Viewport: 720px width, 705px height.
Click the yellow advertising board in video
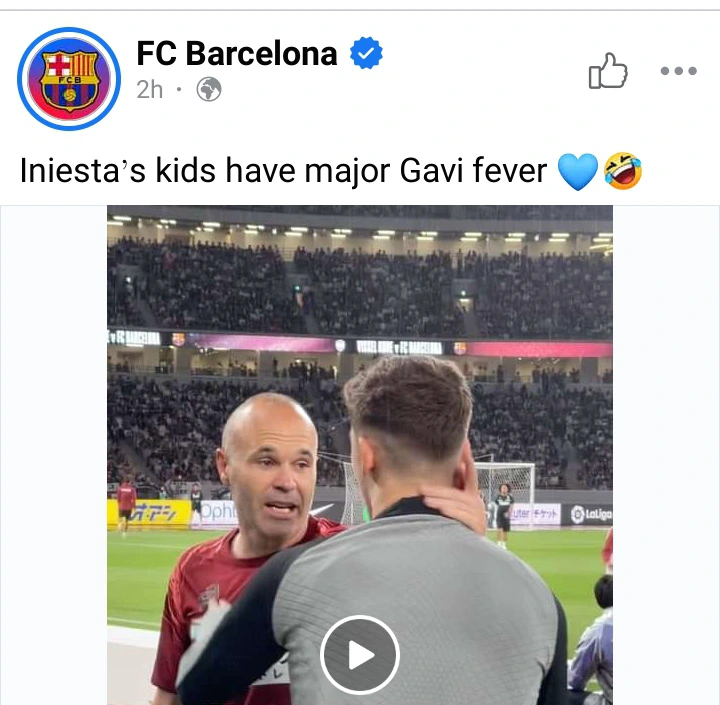point(150,512)
